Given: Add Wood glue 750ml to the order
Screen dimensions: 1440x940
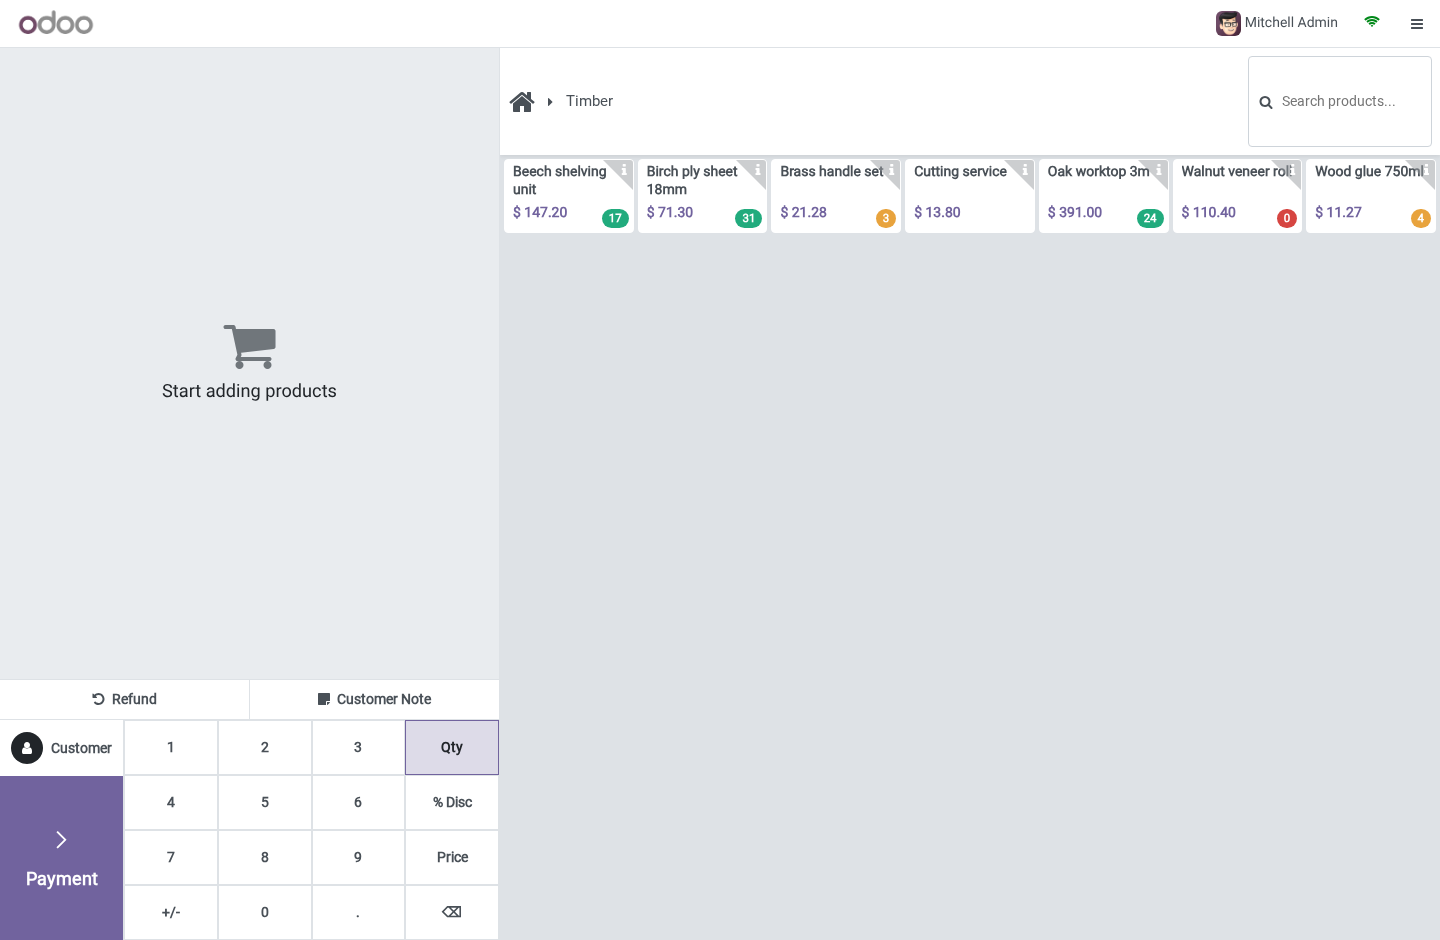Looking at the screenshot, I should pos(1371,196).
